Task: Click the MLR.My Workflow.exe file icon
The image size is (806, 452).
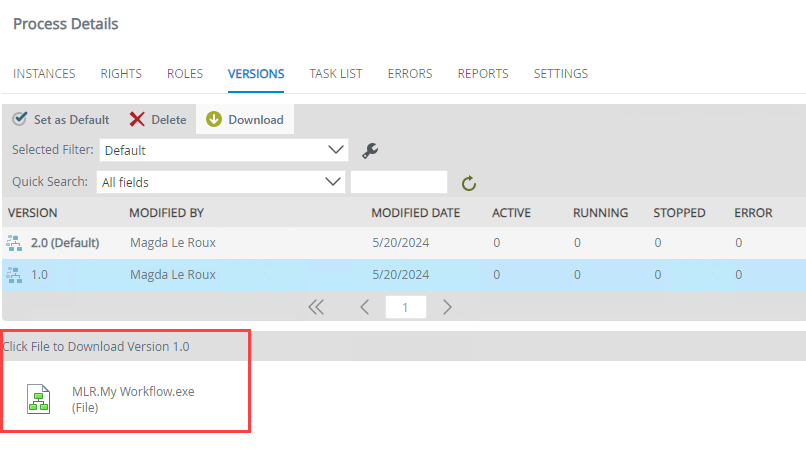Action: pos(38,399)
